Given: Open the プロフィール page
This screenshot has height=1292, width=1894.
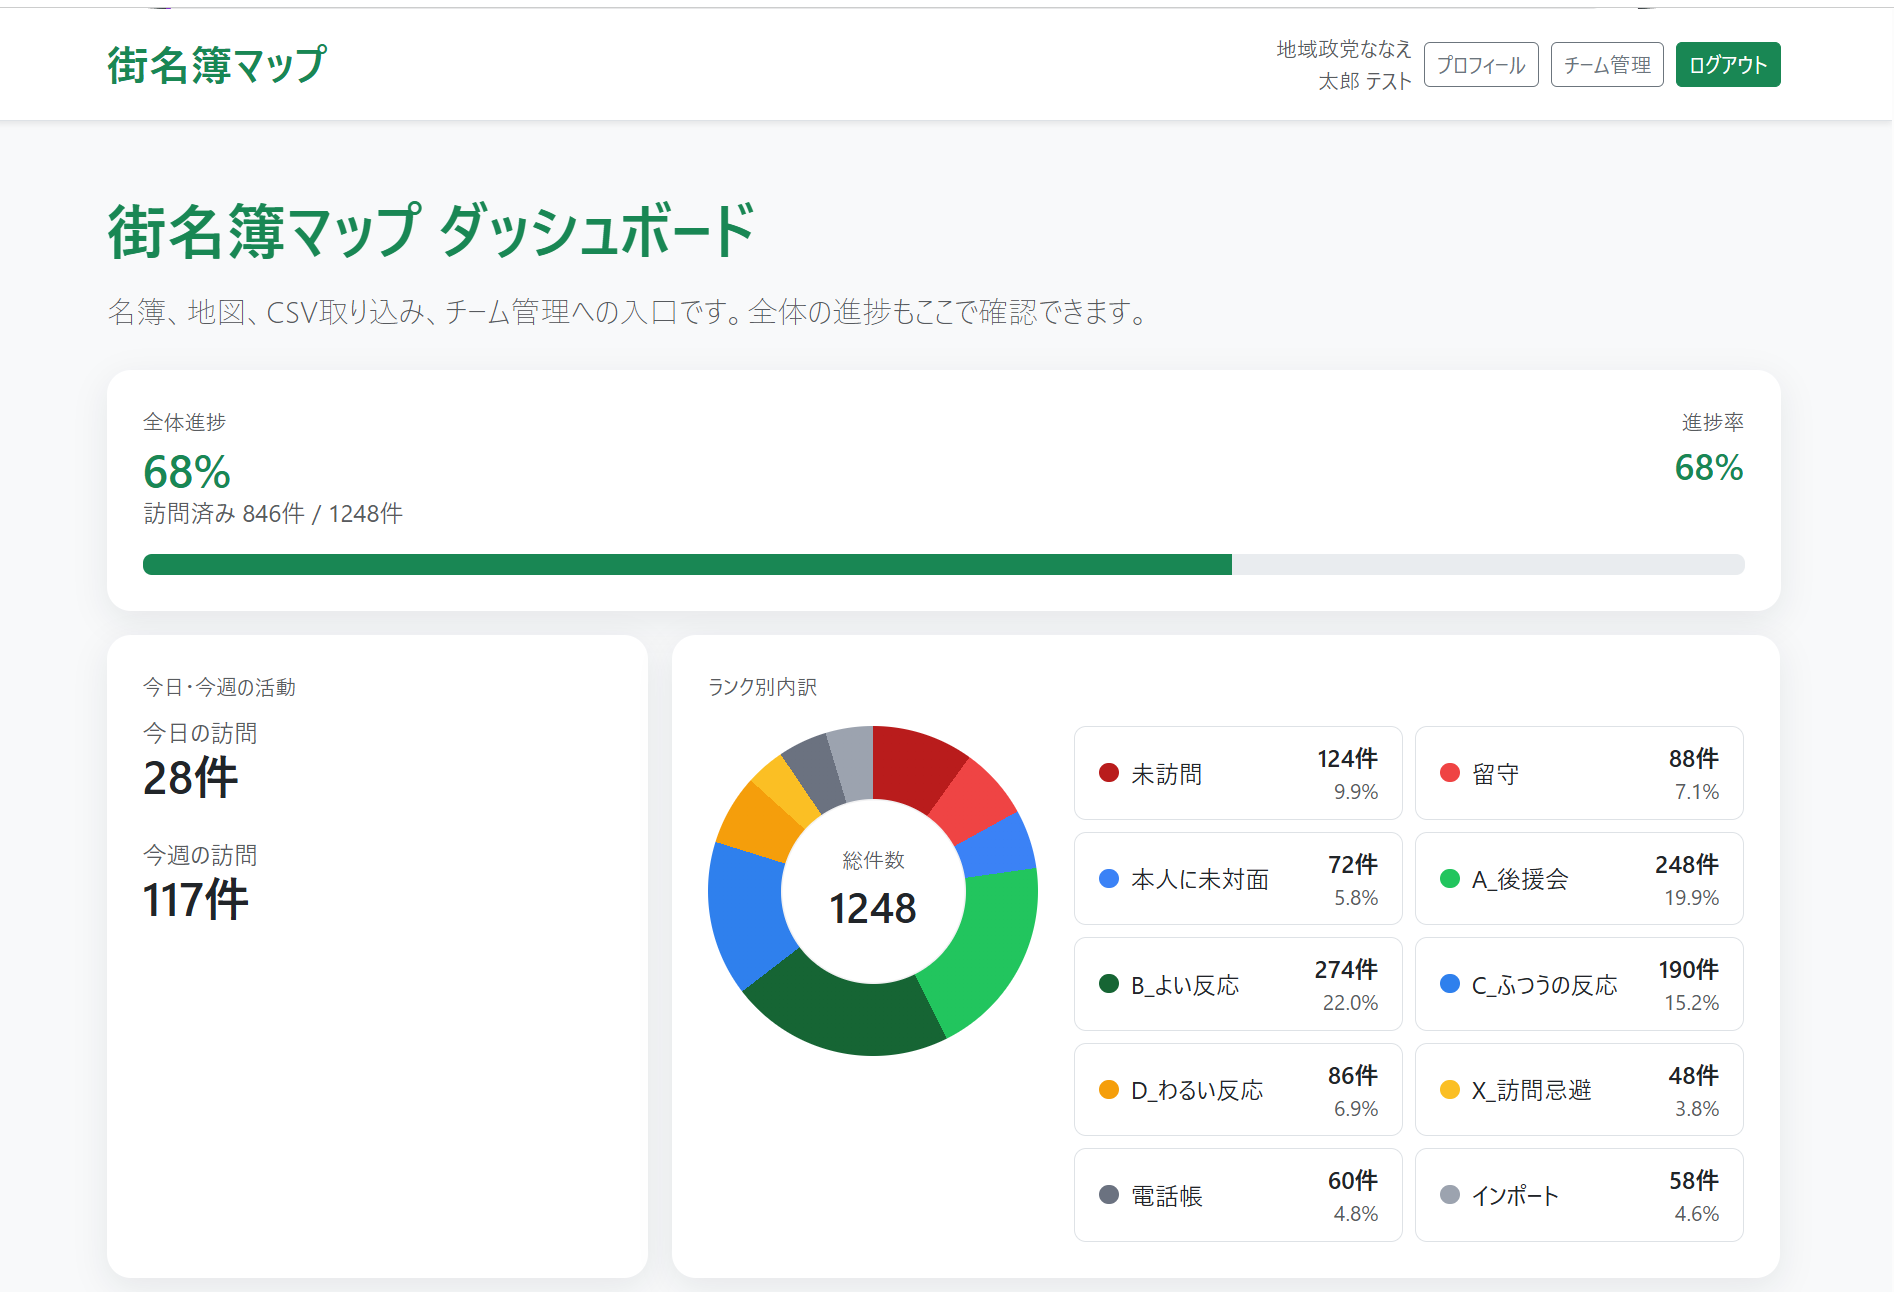Looking at the screenshot, I should (x=1481, y=65).
